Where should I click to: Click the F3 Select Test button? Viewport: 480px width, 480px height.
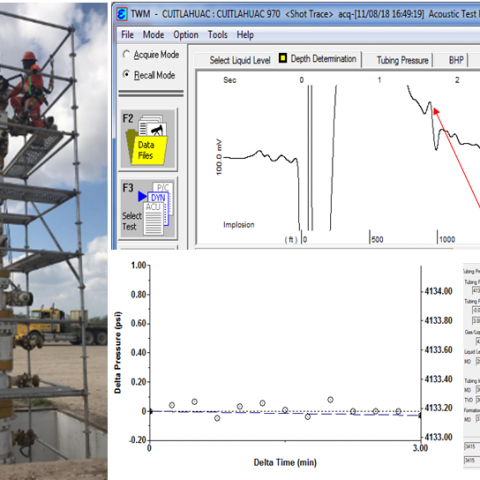coord(148,208)
